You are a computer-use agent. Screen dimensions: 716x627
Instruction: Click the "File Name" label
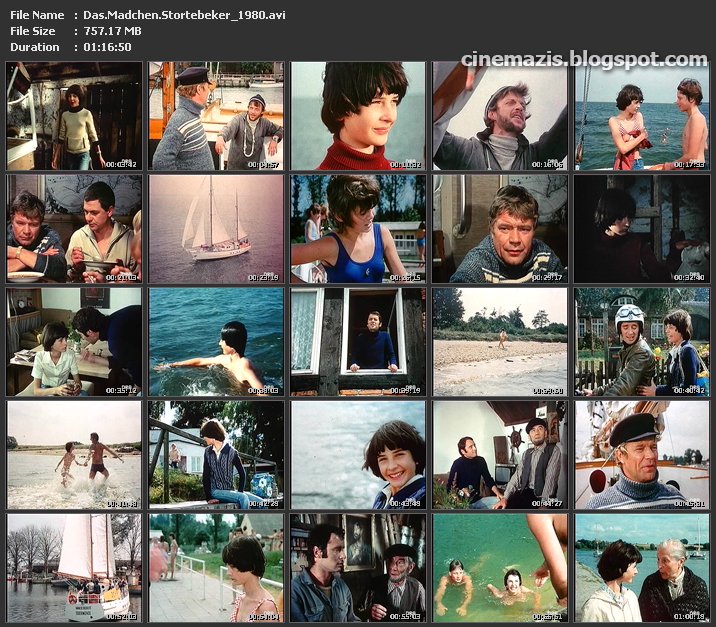pos(37,15)
